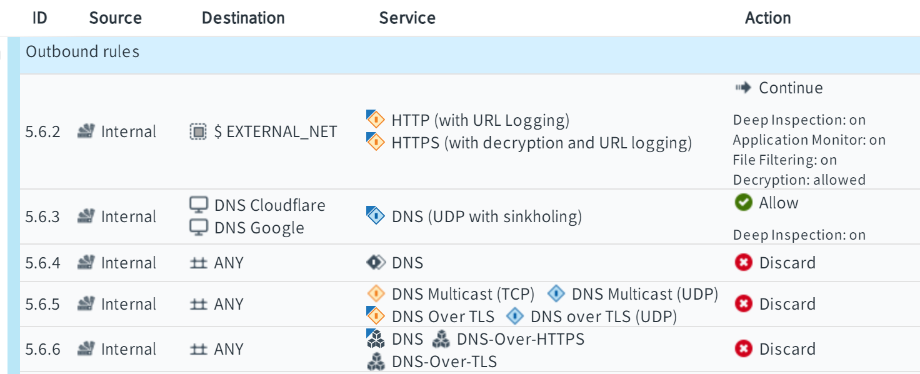920x374 pixels.
Task: Click the ANY destination text in rule 5.6.4
Action: [x=228, y=263]
